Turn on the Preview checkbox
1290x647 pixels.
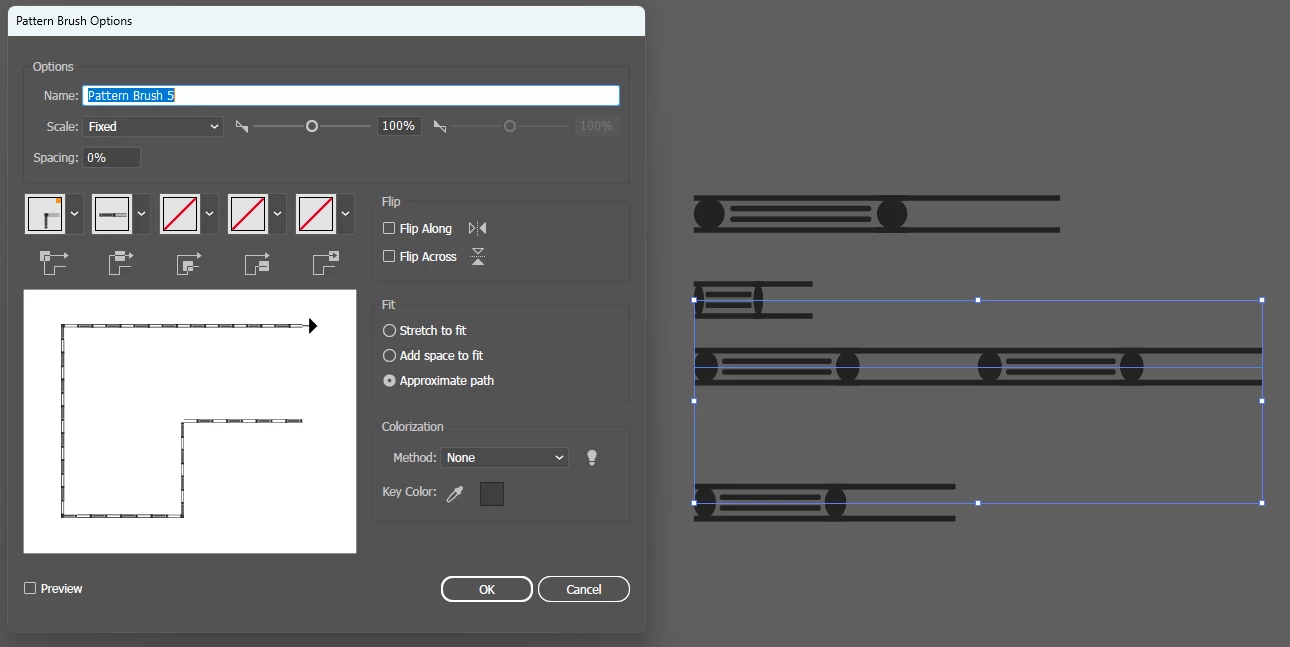point(30,589)
